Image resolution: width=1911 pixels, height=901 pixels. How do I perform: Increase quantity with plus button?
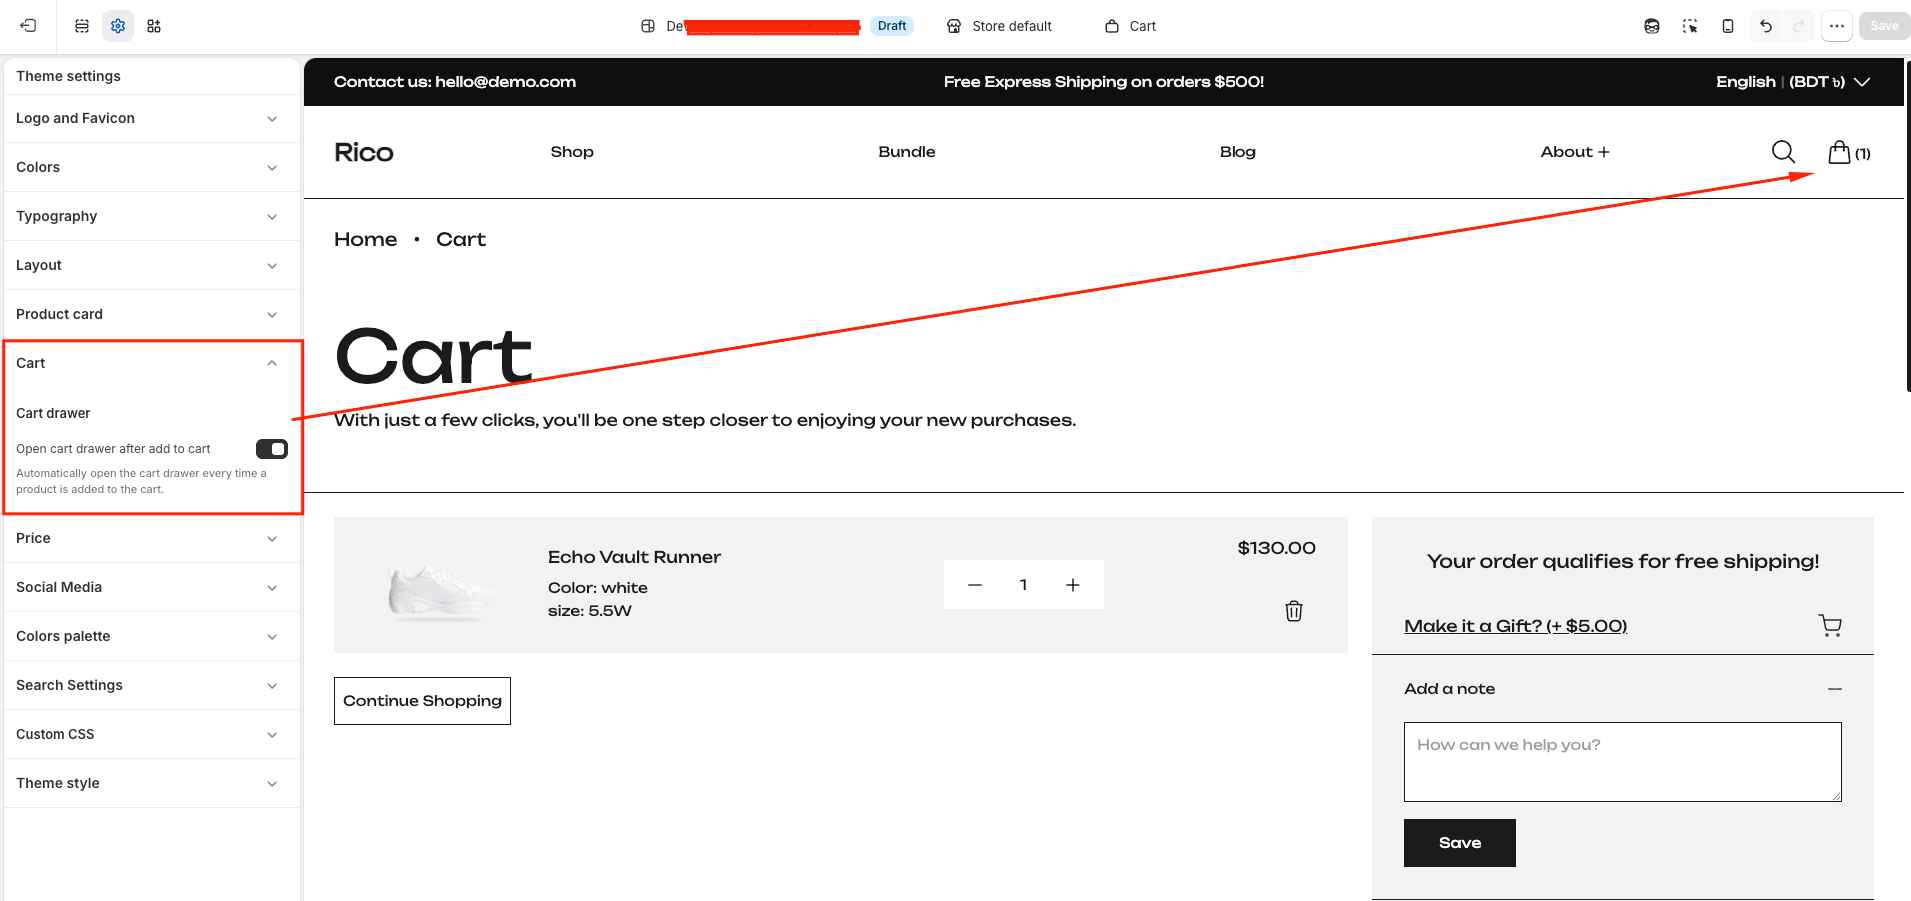click(x=1073, y=585)
